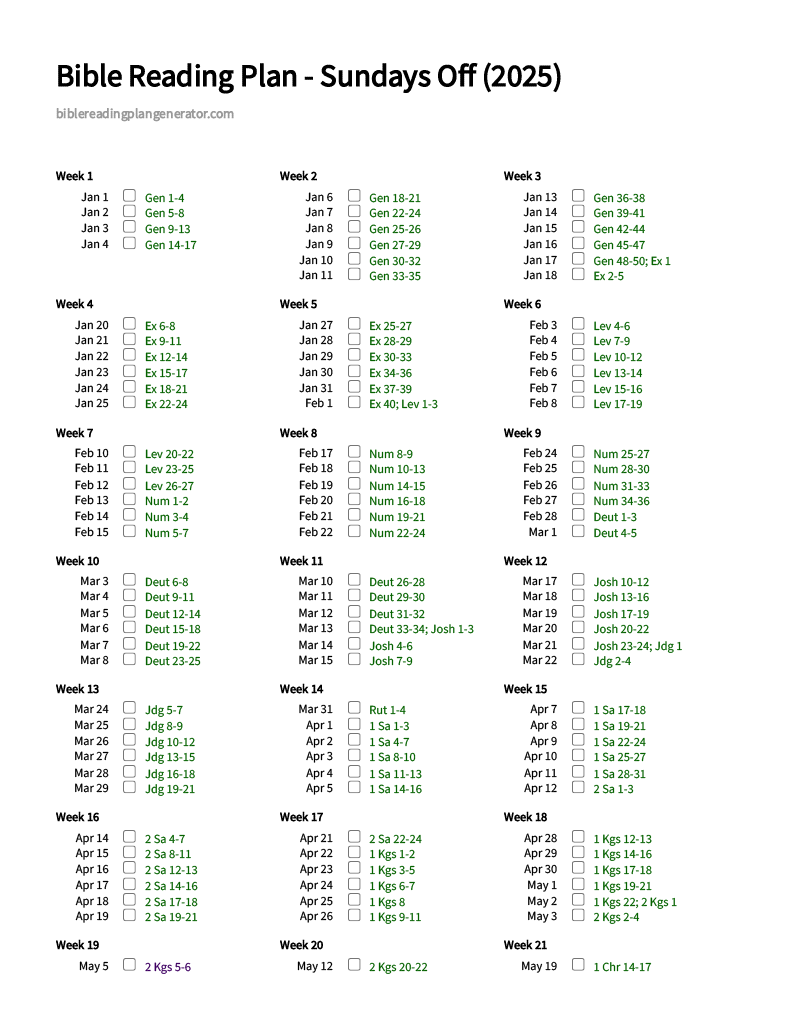Open the Gen 1-4 passage link
The image size is (791, 1024).
(165, 198)
